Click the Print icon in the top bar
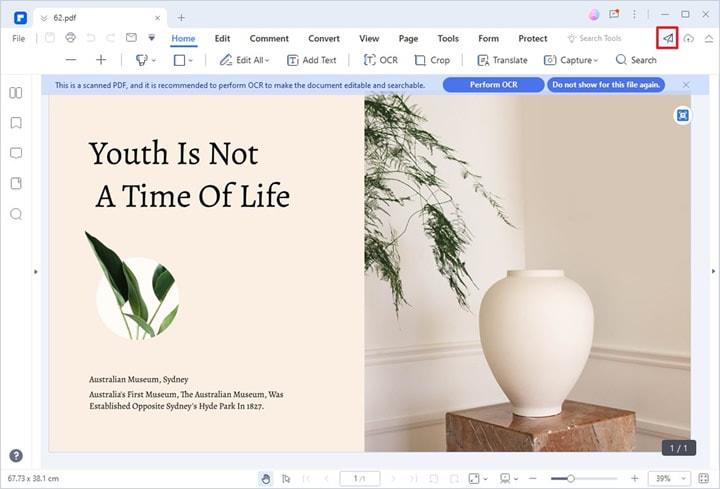This screenshot has width=720, height=489. coord(70,38)
